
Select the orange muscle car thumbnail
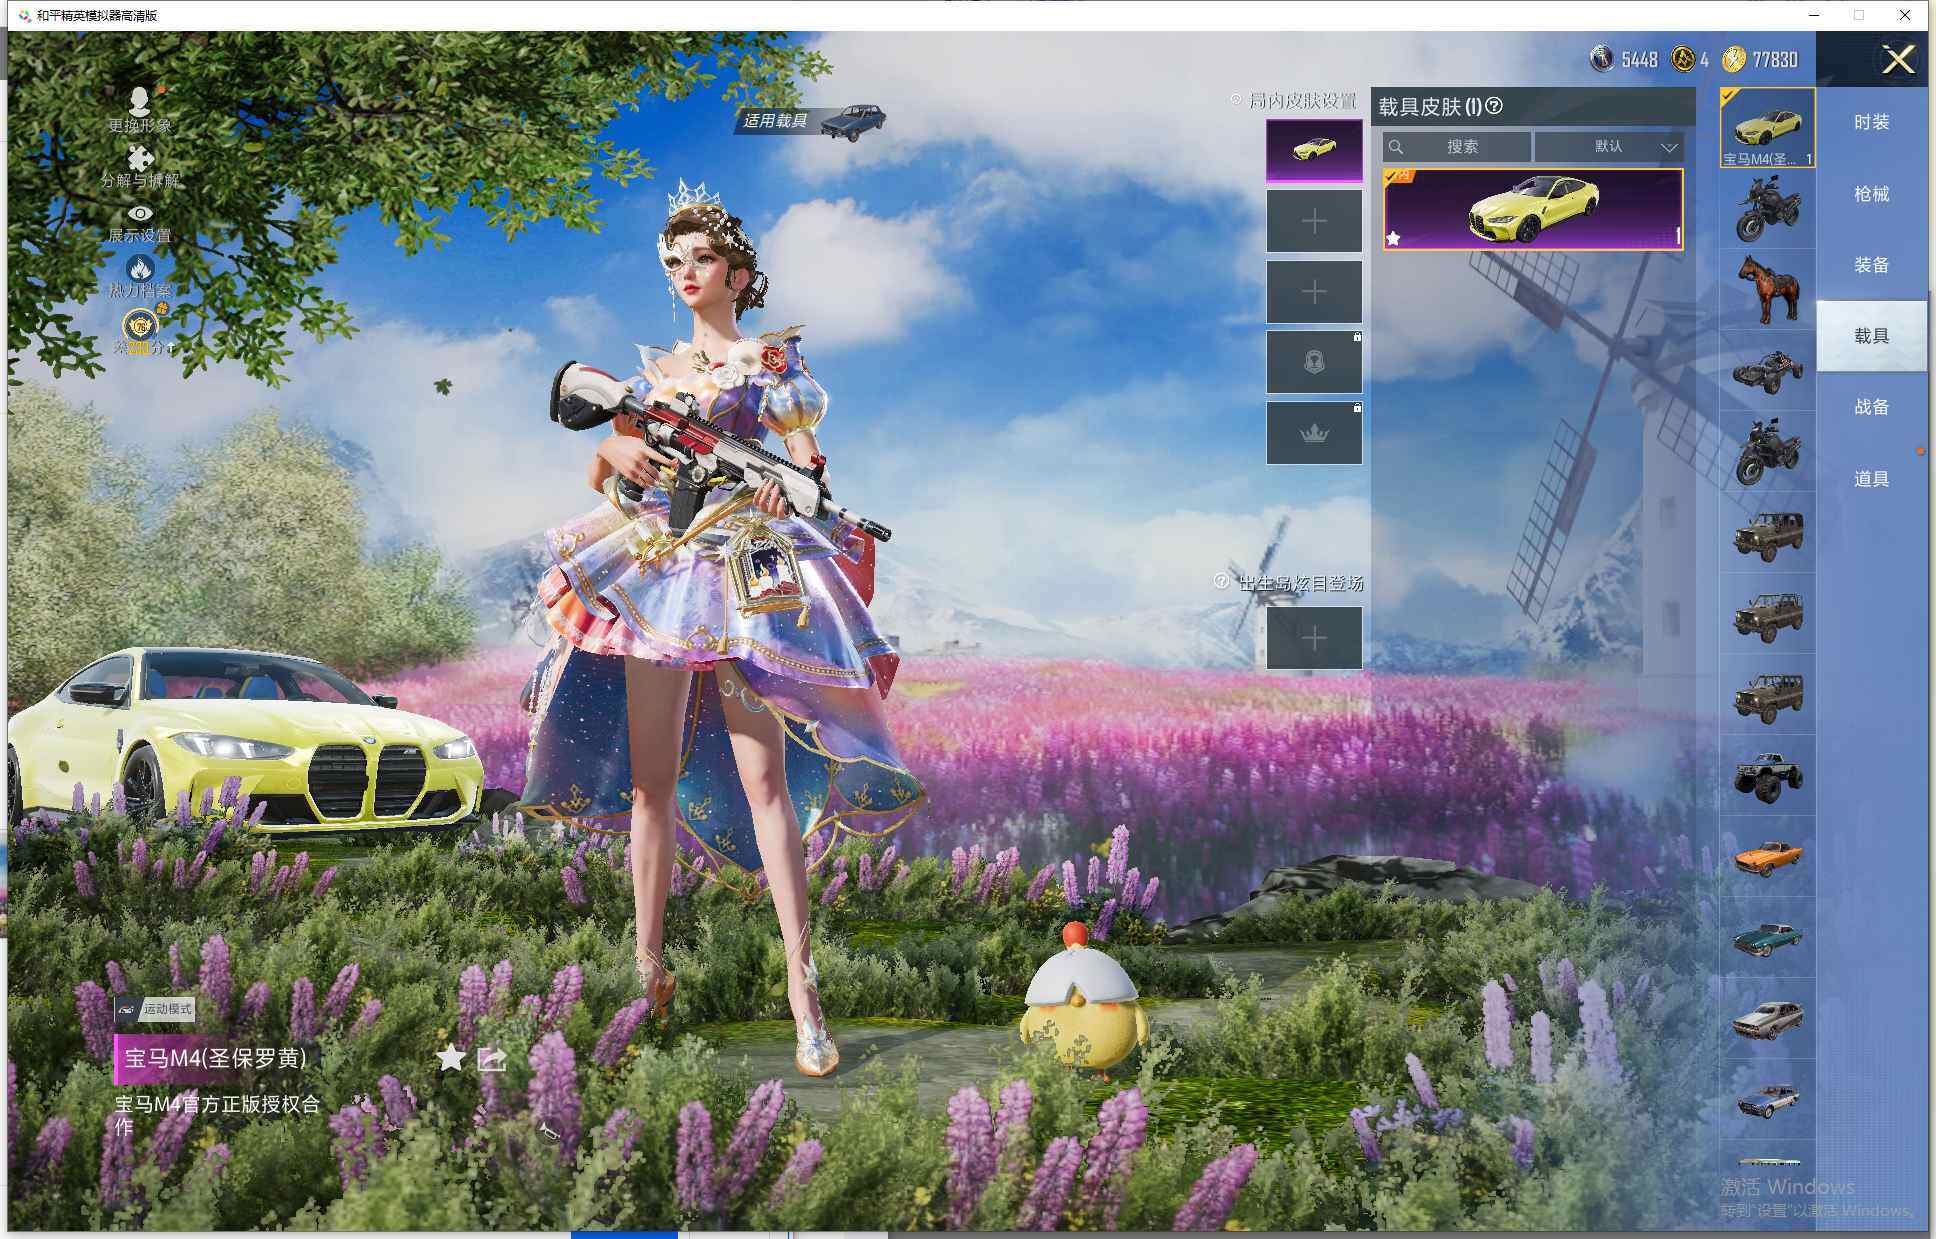(x=1767, y=857)
